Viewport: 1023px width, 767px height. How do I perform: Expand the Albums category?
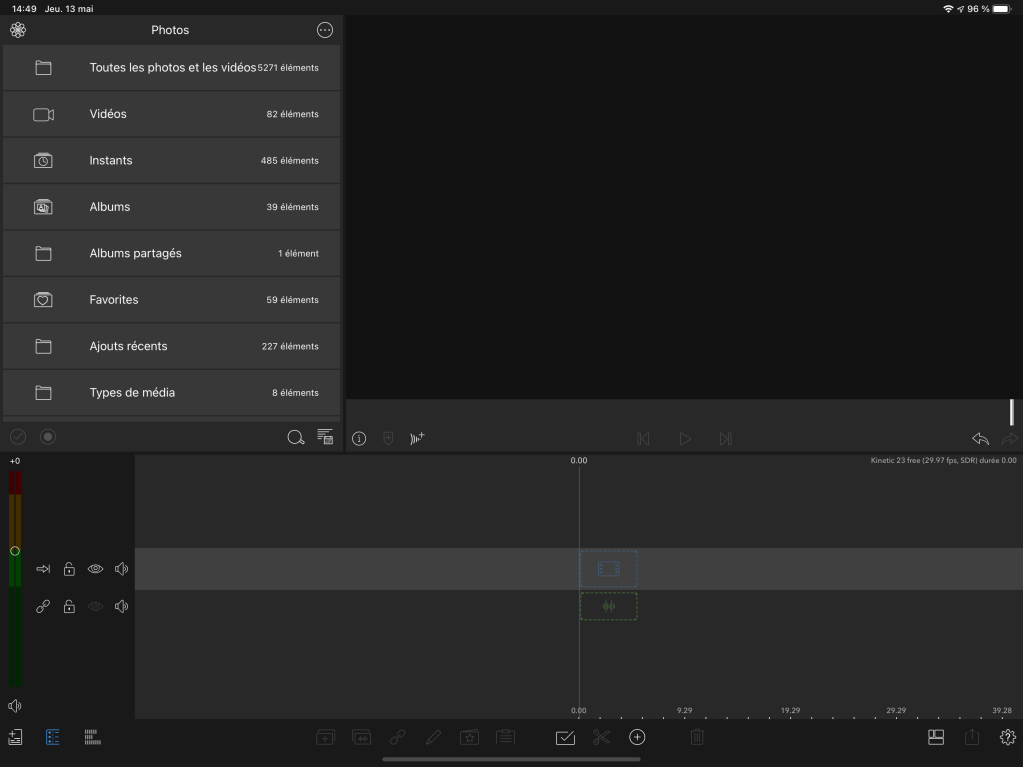172,207
